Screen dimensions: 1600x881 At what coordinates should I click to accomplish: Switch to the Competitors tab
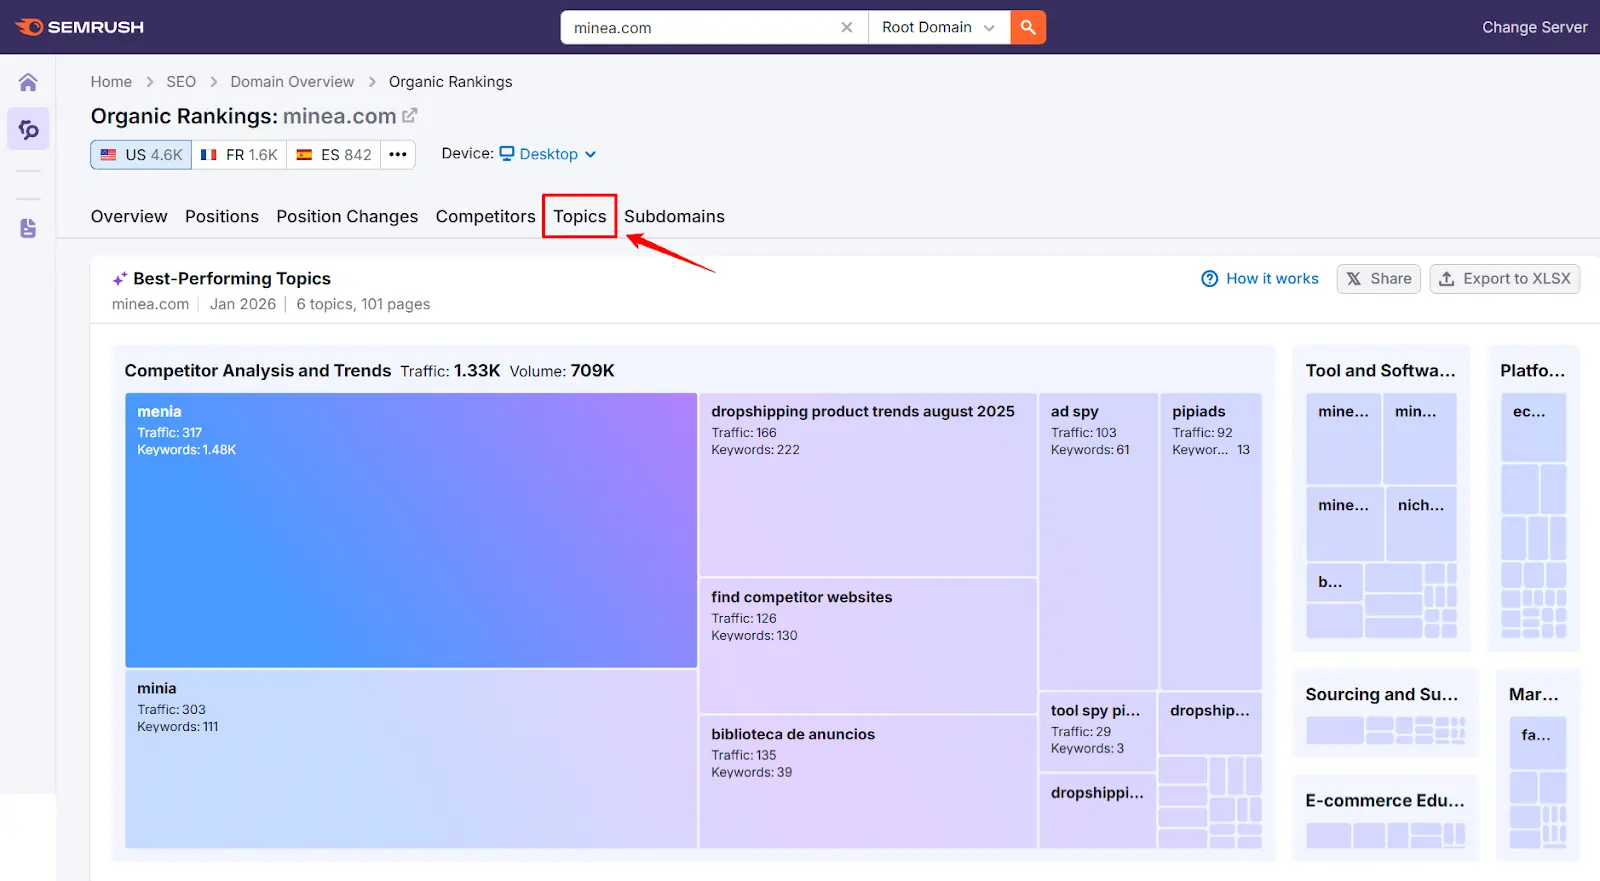point(485,216)
